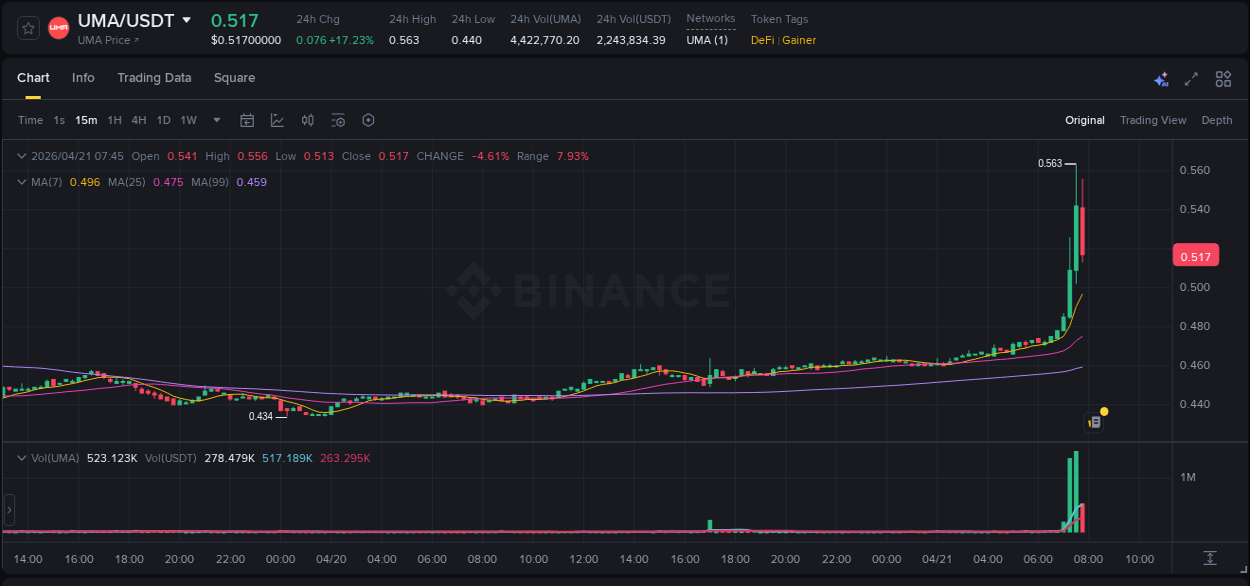
Task: Collapse the MA indicators row chevron
Action: tap(20, 182)
